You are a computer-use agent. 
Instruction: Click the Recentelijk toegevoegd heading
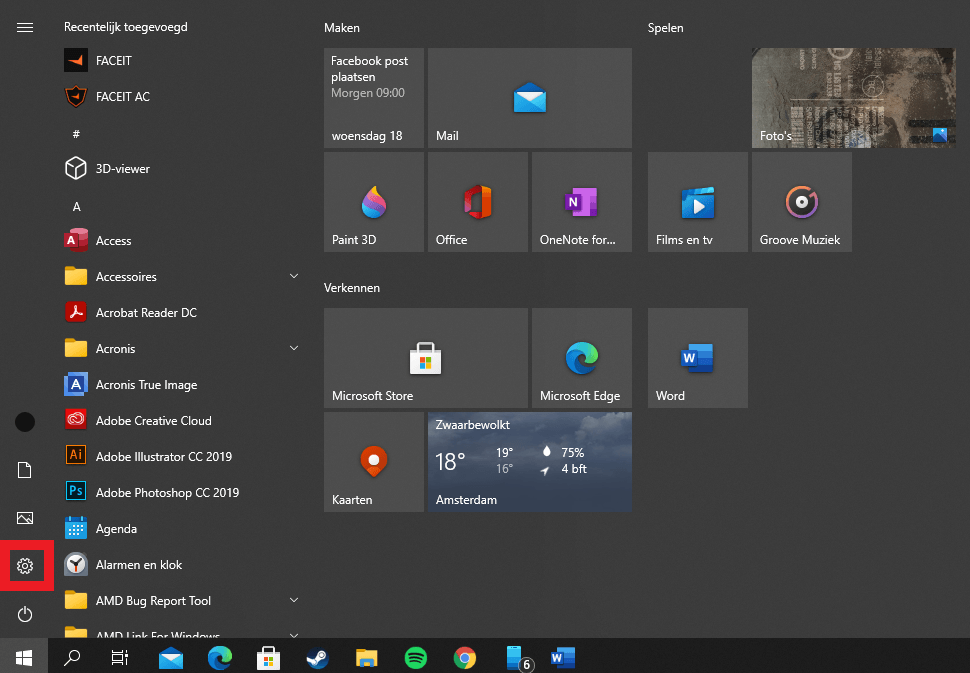[x=126, y=27]
